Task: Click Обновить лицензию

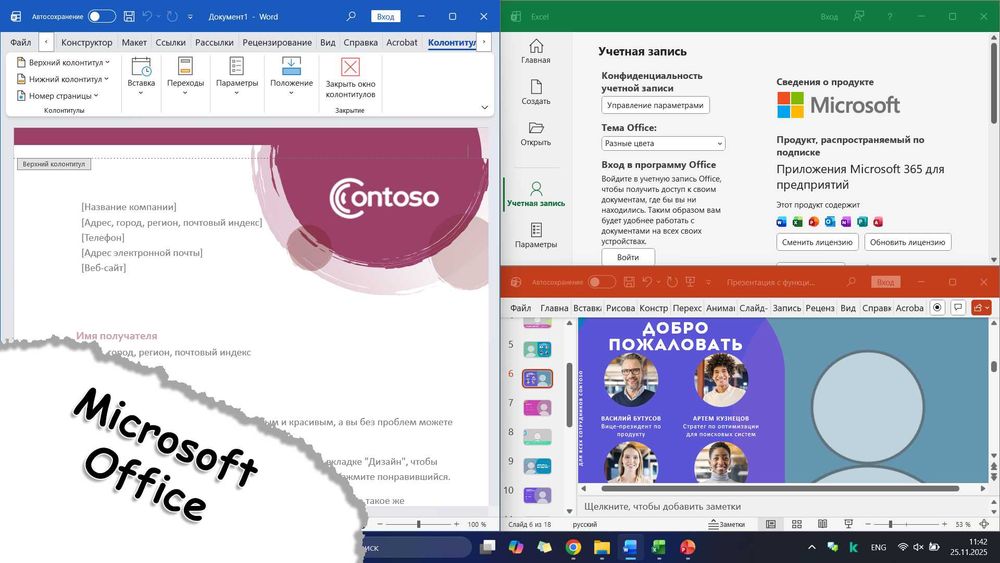Action: click(908, 242)
